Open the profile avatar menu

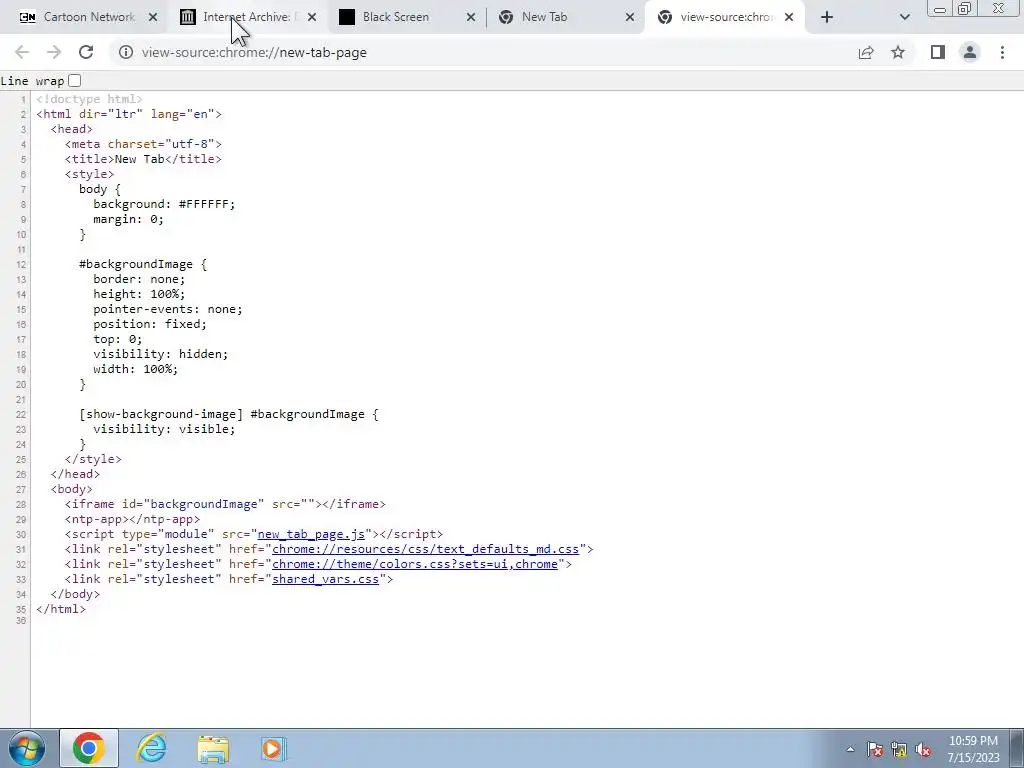tap(970, 52)
